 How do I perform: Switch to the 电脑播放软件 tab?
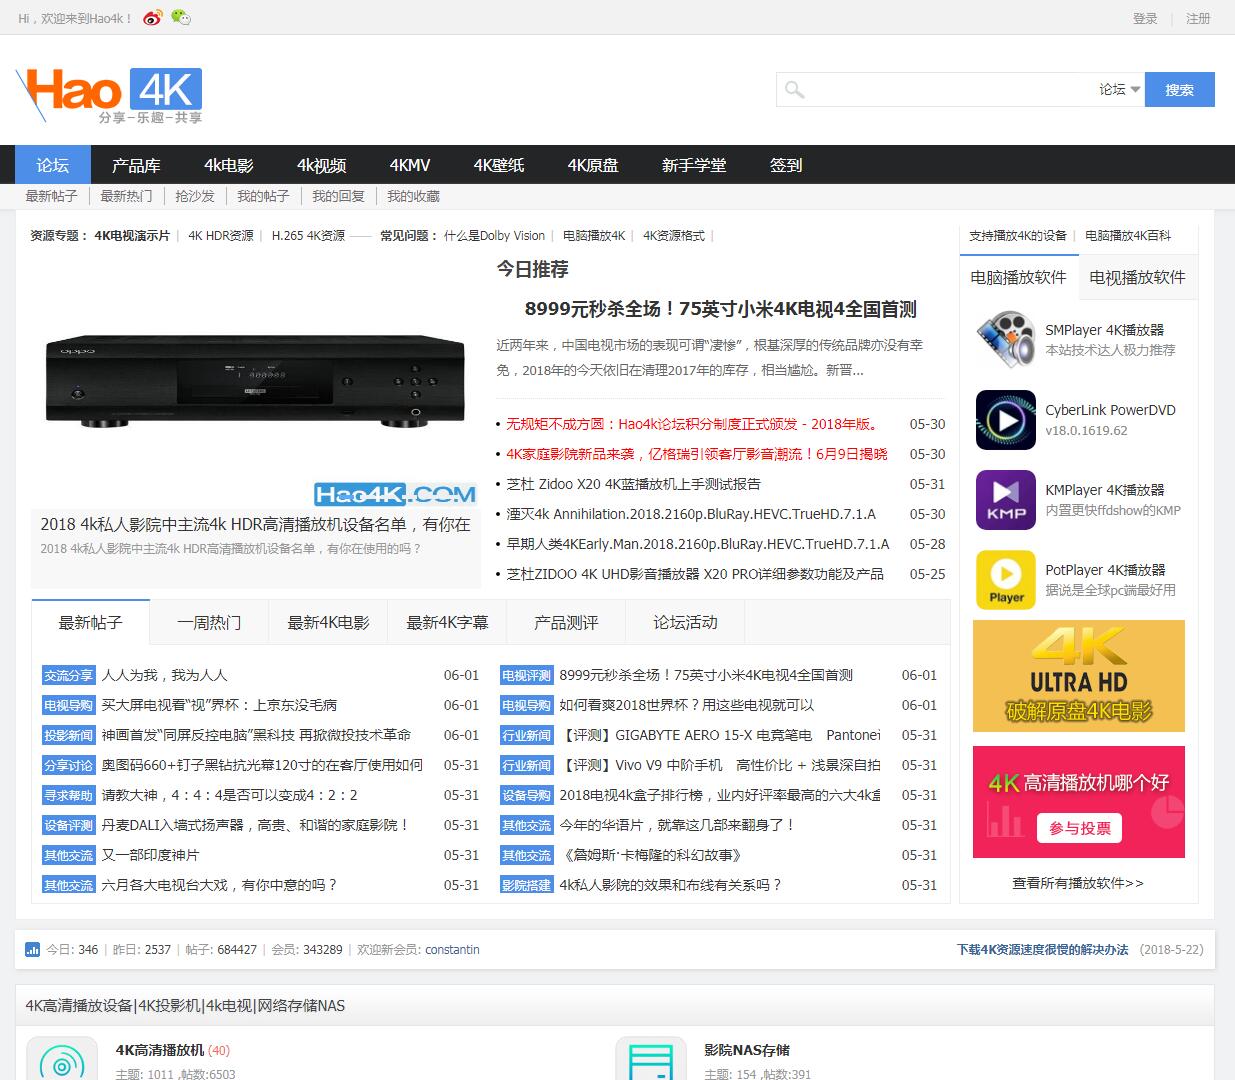(x=1018, y=277)
